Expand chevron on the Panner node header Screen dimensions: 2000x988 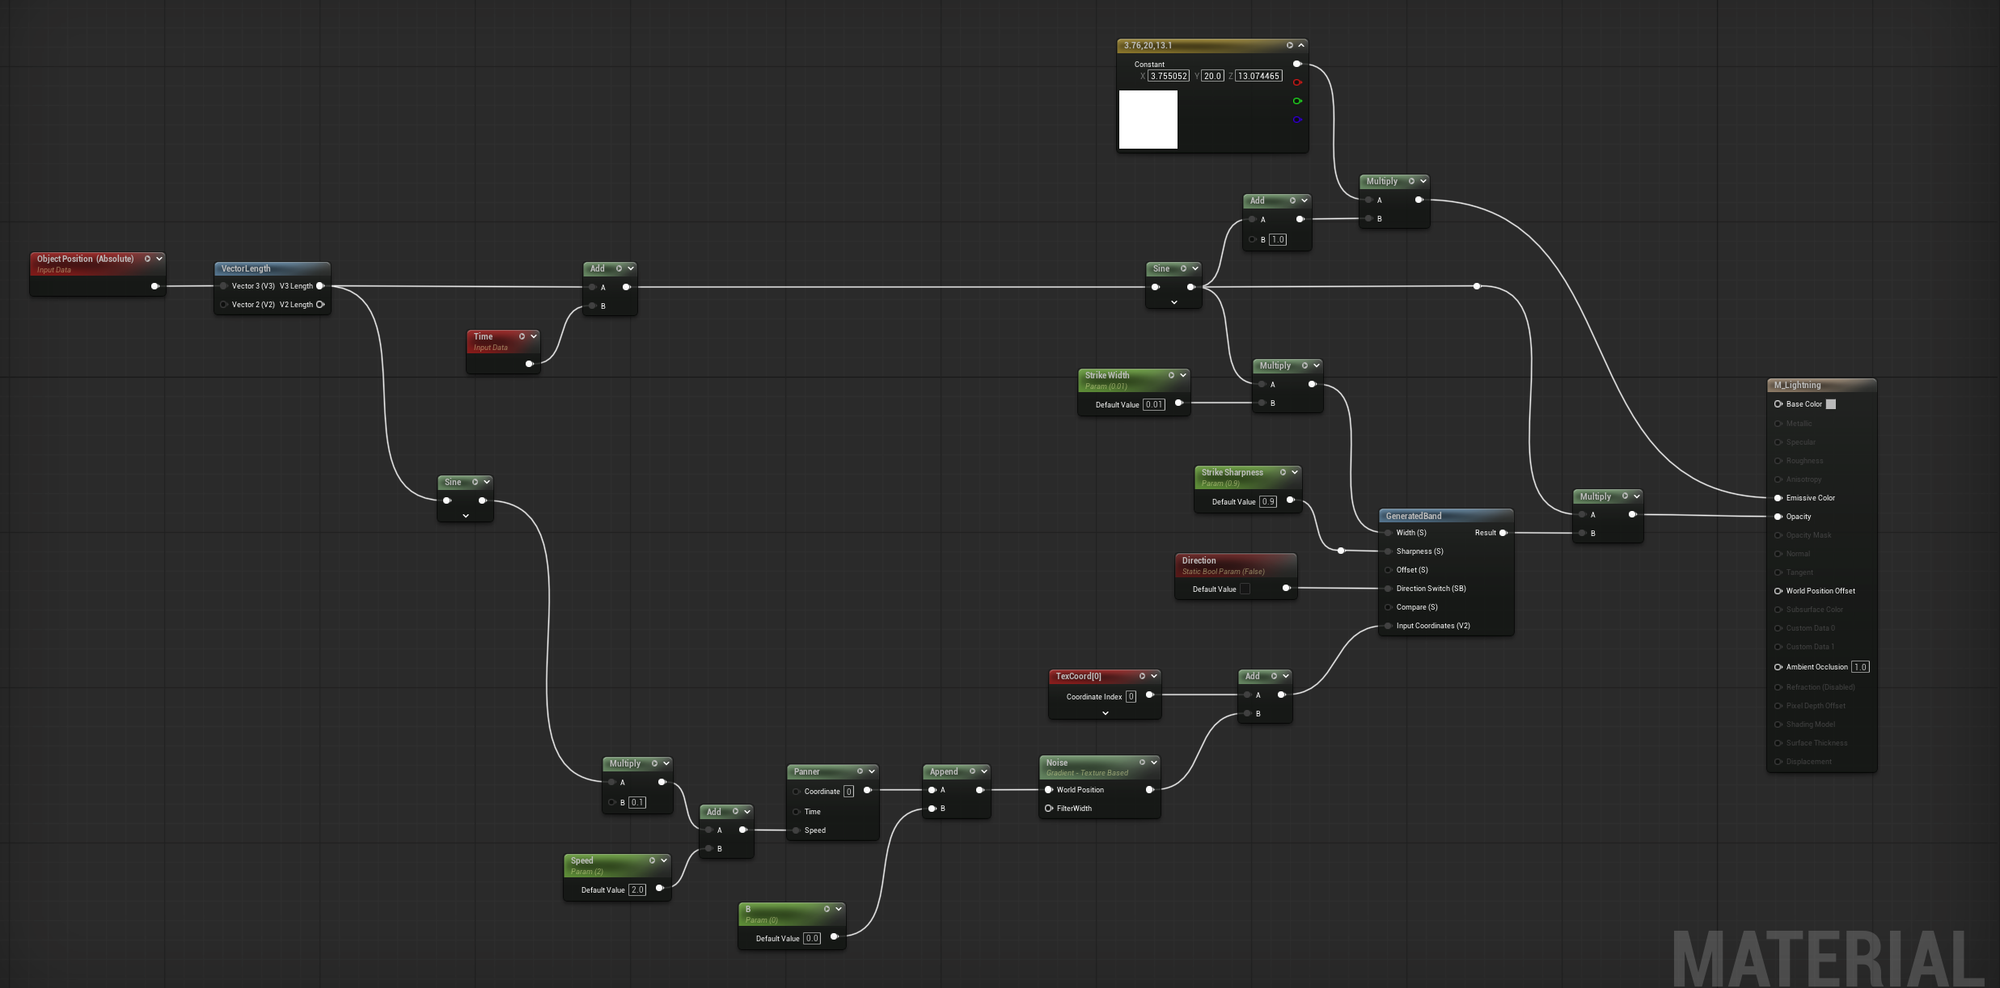point(872,771)
